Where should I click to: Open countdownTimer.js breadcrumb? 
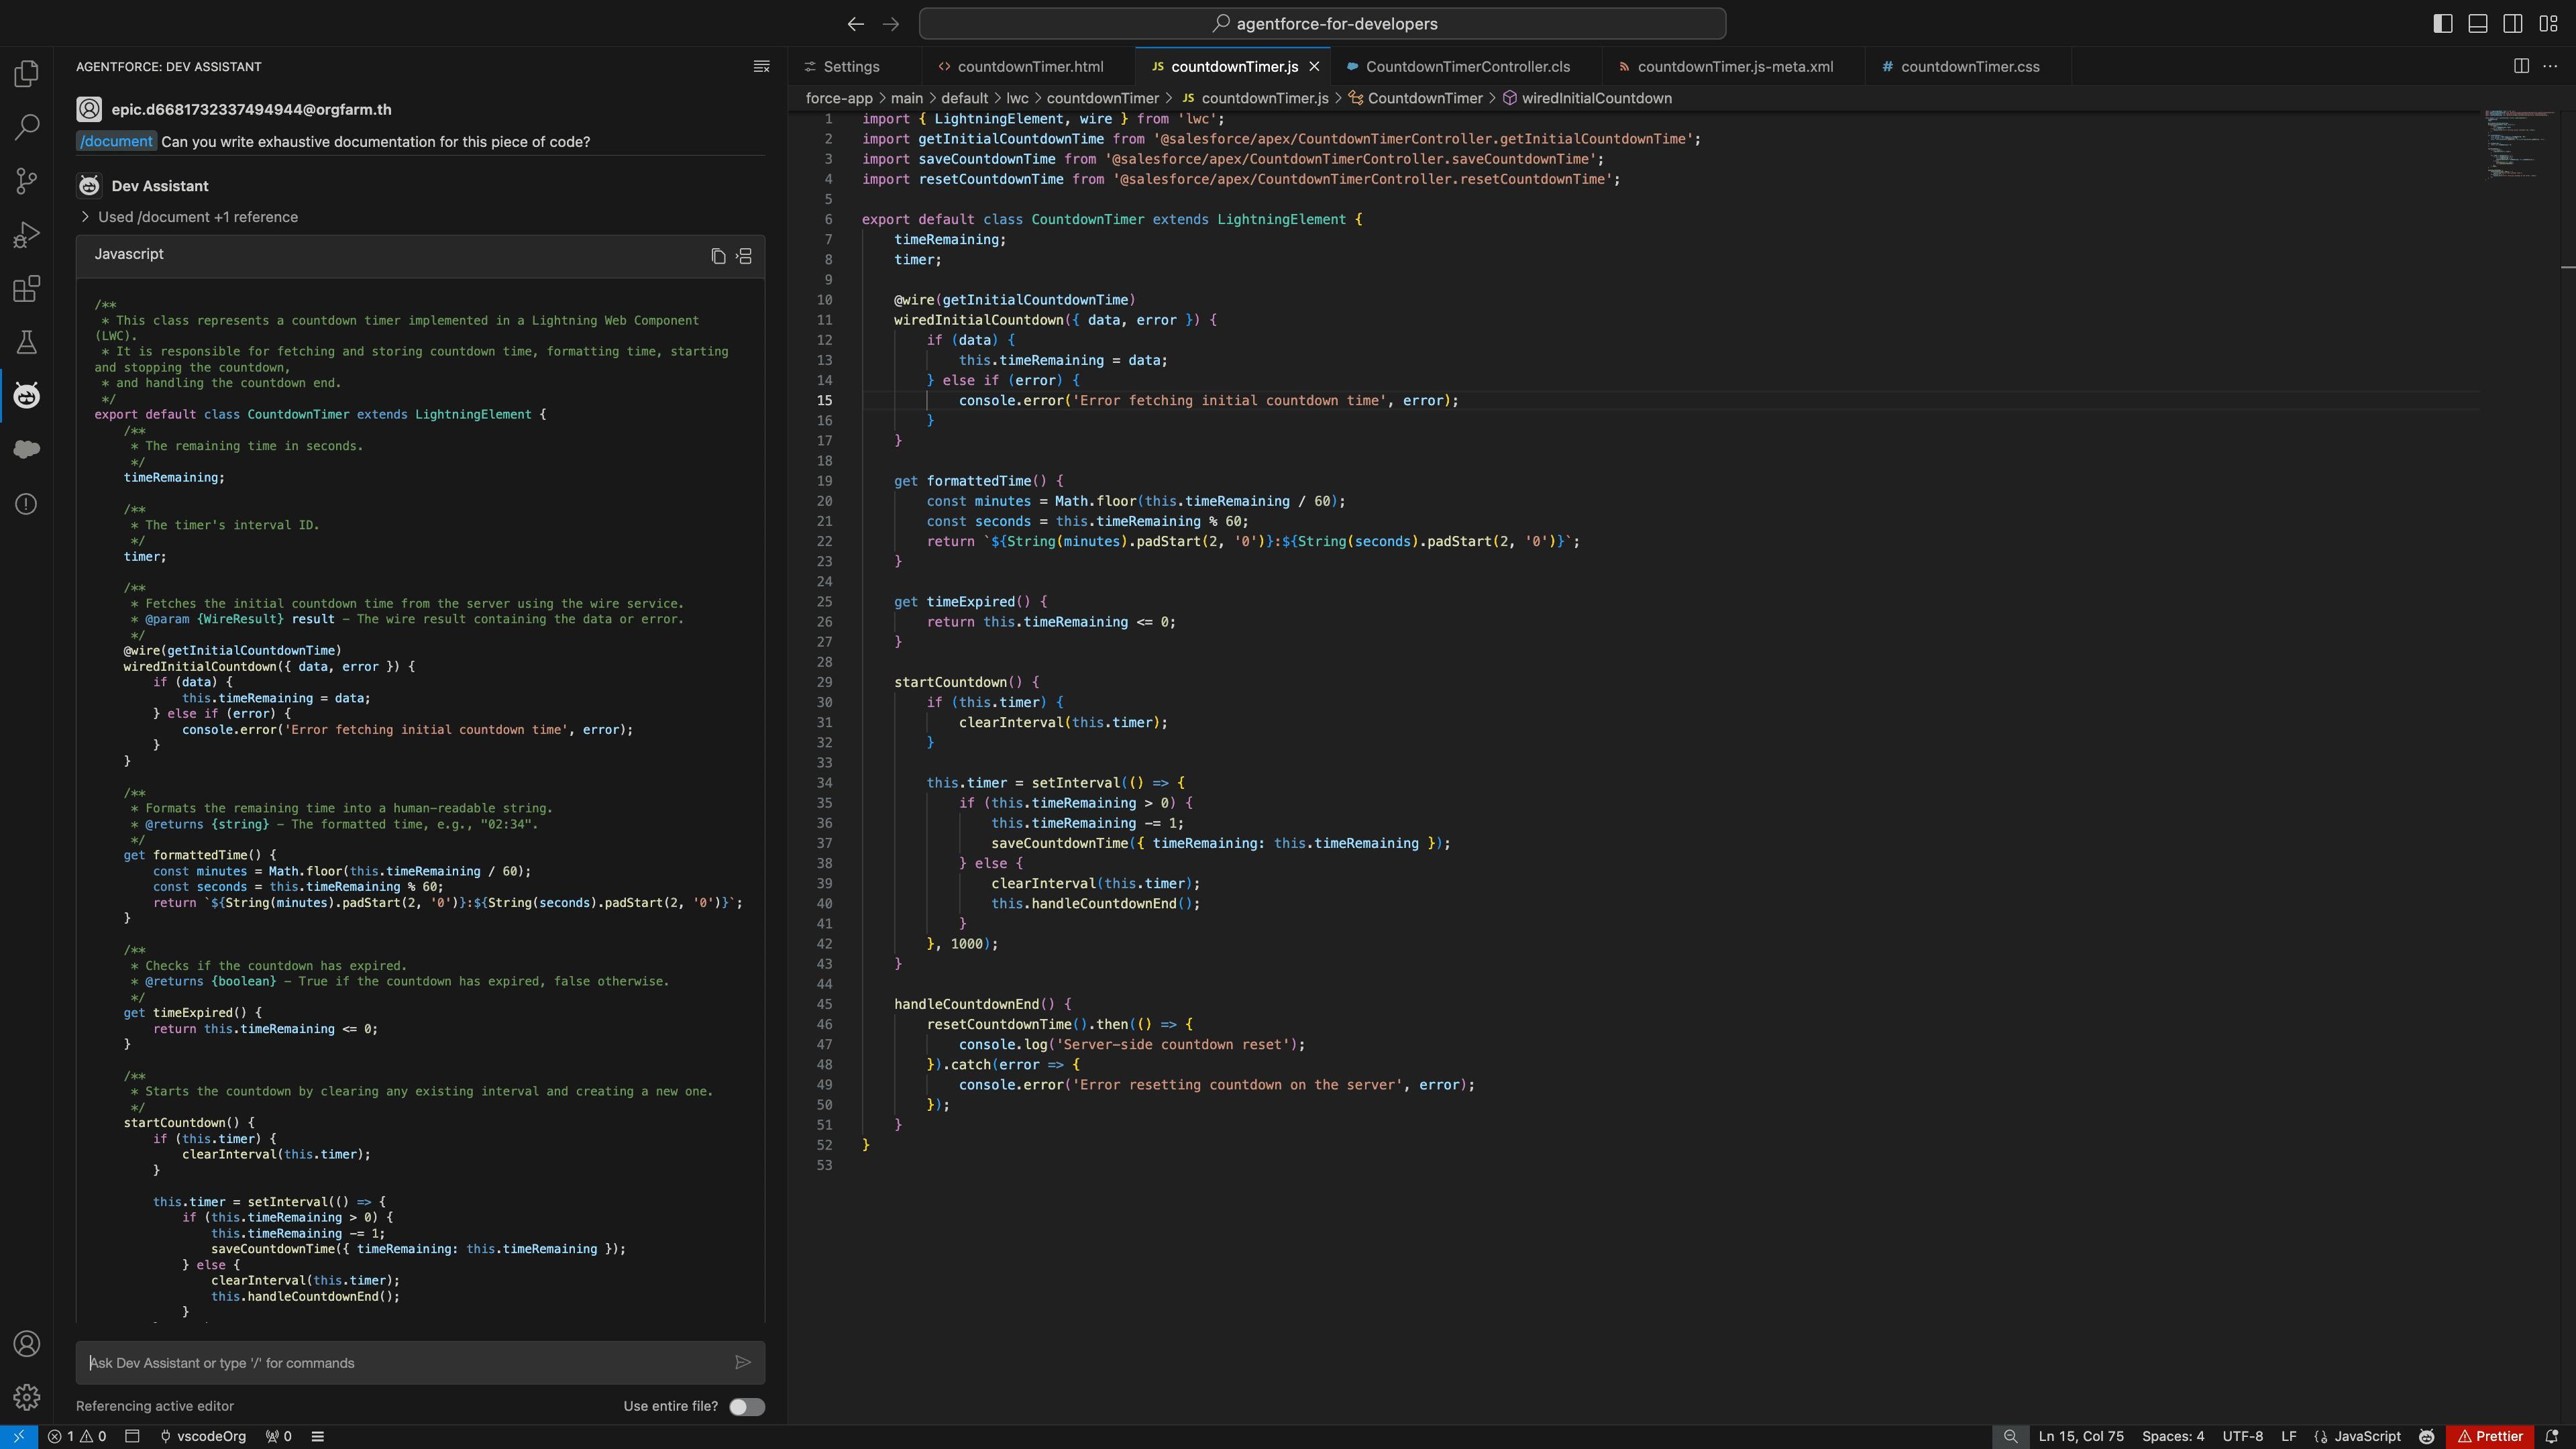(1255, 98)
